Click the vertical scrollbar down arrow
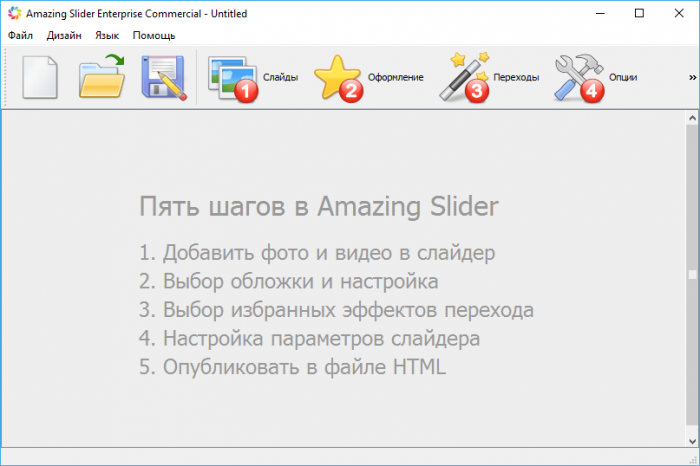The height and width of the screenshot is (466, 700). click(692, 441)
